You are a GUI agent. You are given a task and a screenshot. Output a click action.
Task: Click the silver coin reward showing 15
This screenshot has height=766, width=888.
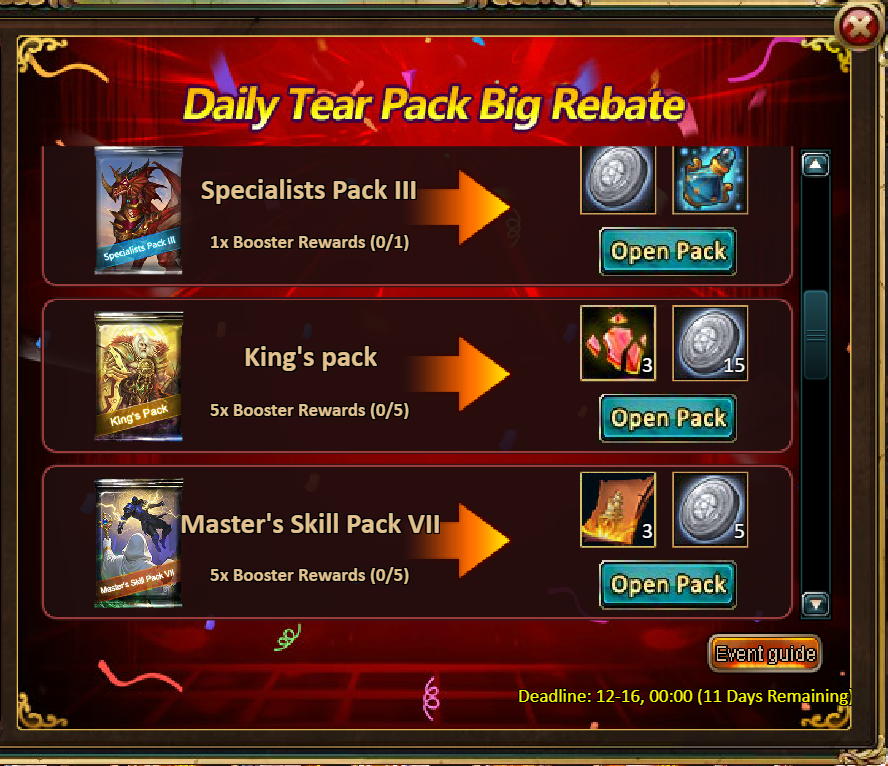point(710,343)
